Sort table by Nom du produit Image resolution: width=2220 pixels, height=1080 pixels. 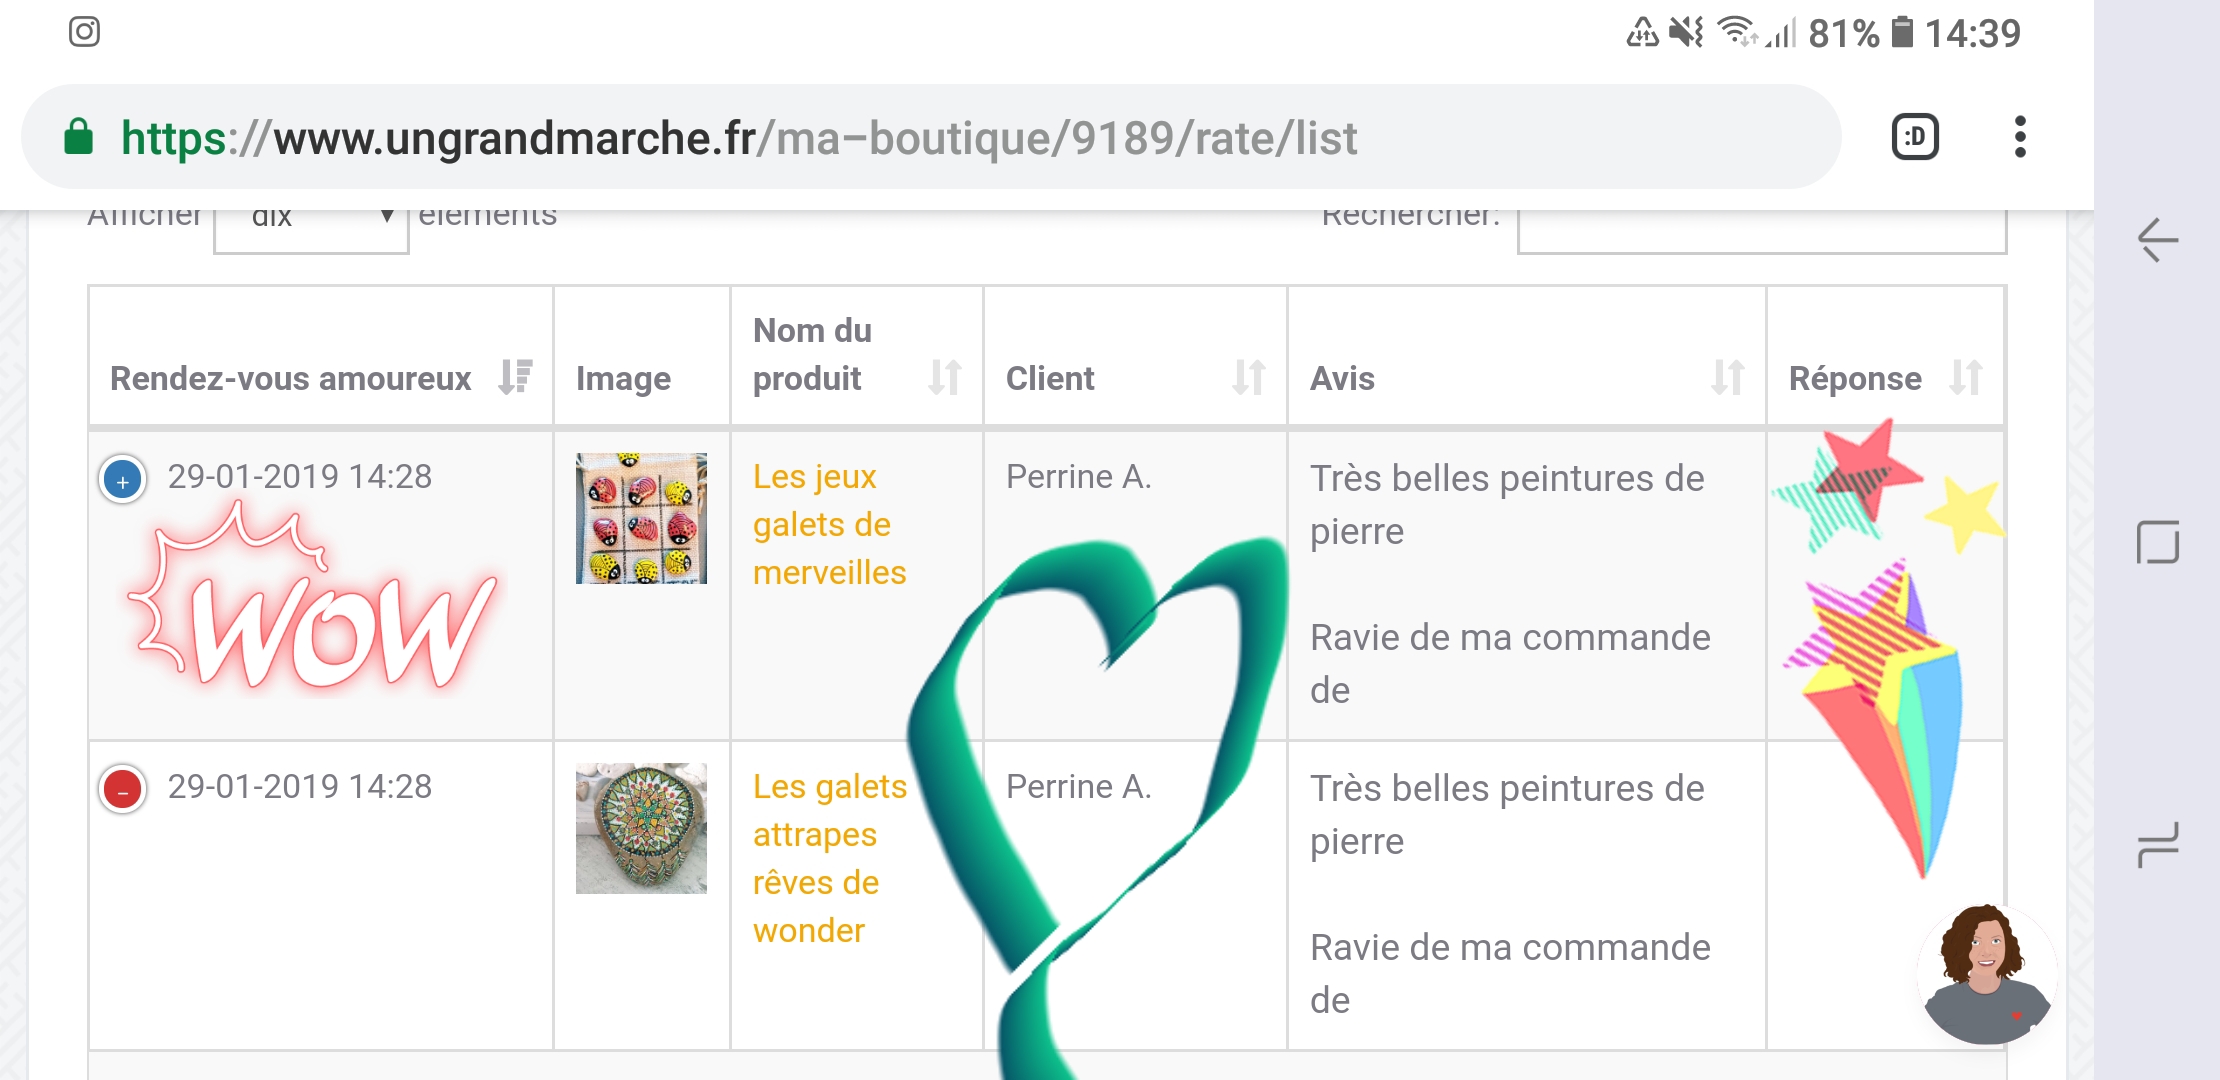856,355
